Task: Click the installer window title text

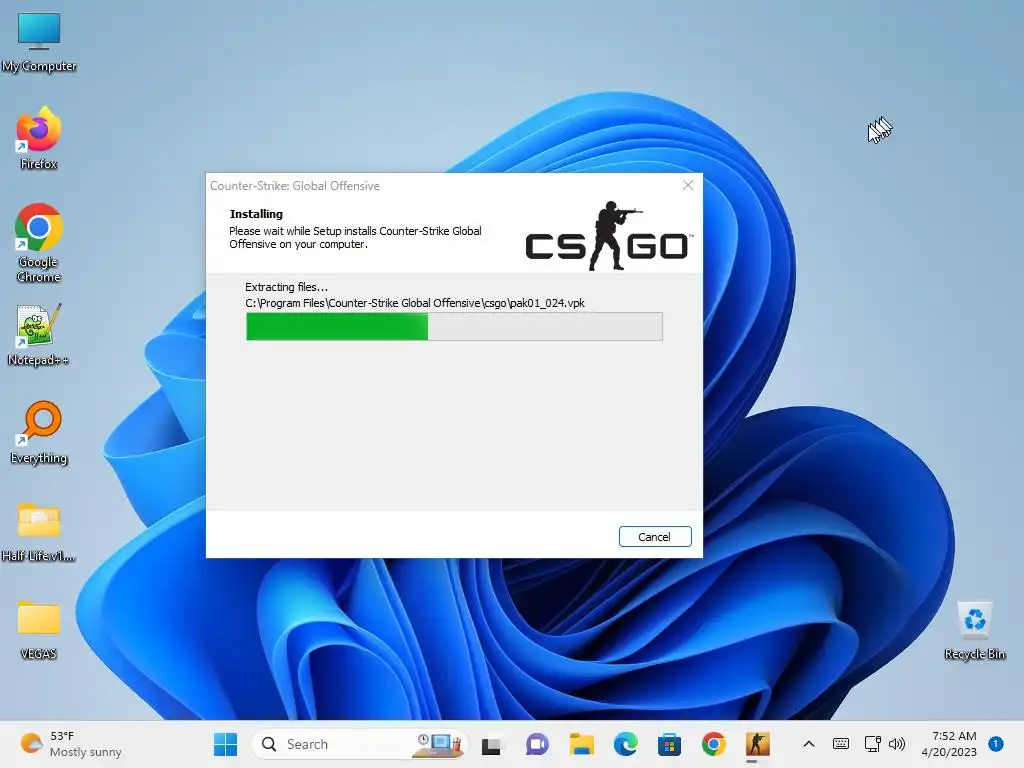Action: tap(295, 185)
